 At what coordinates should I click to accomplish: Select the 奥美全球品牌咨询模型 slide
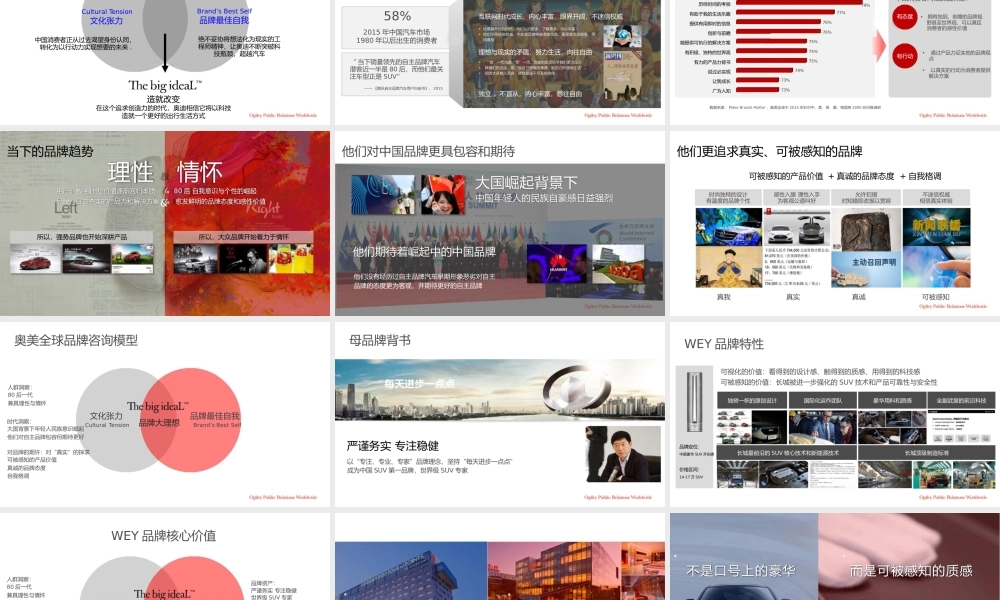164,413
